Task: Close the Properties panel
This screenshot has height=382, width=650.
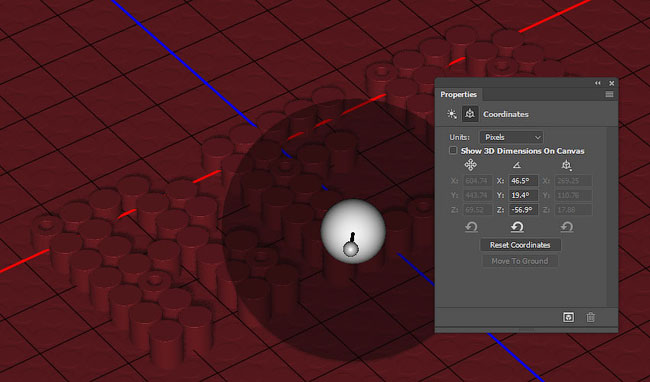Action: [611, 83]
